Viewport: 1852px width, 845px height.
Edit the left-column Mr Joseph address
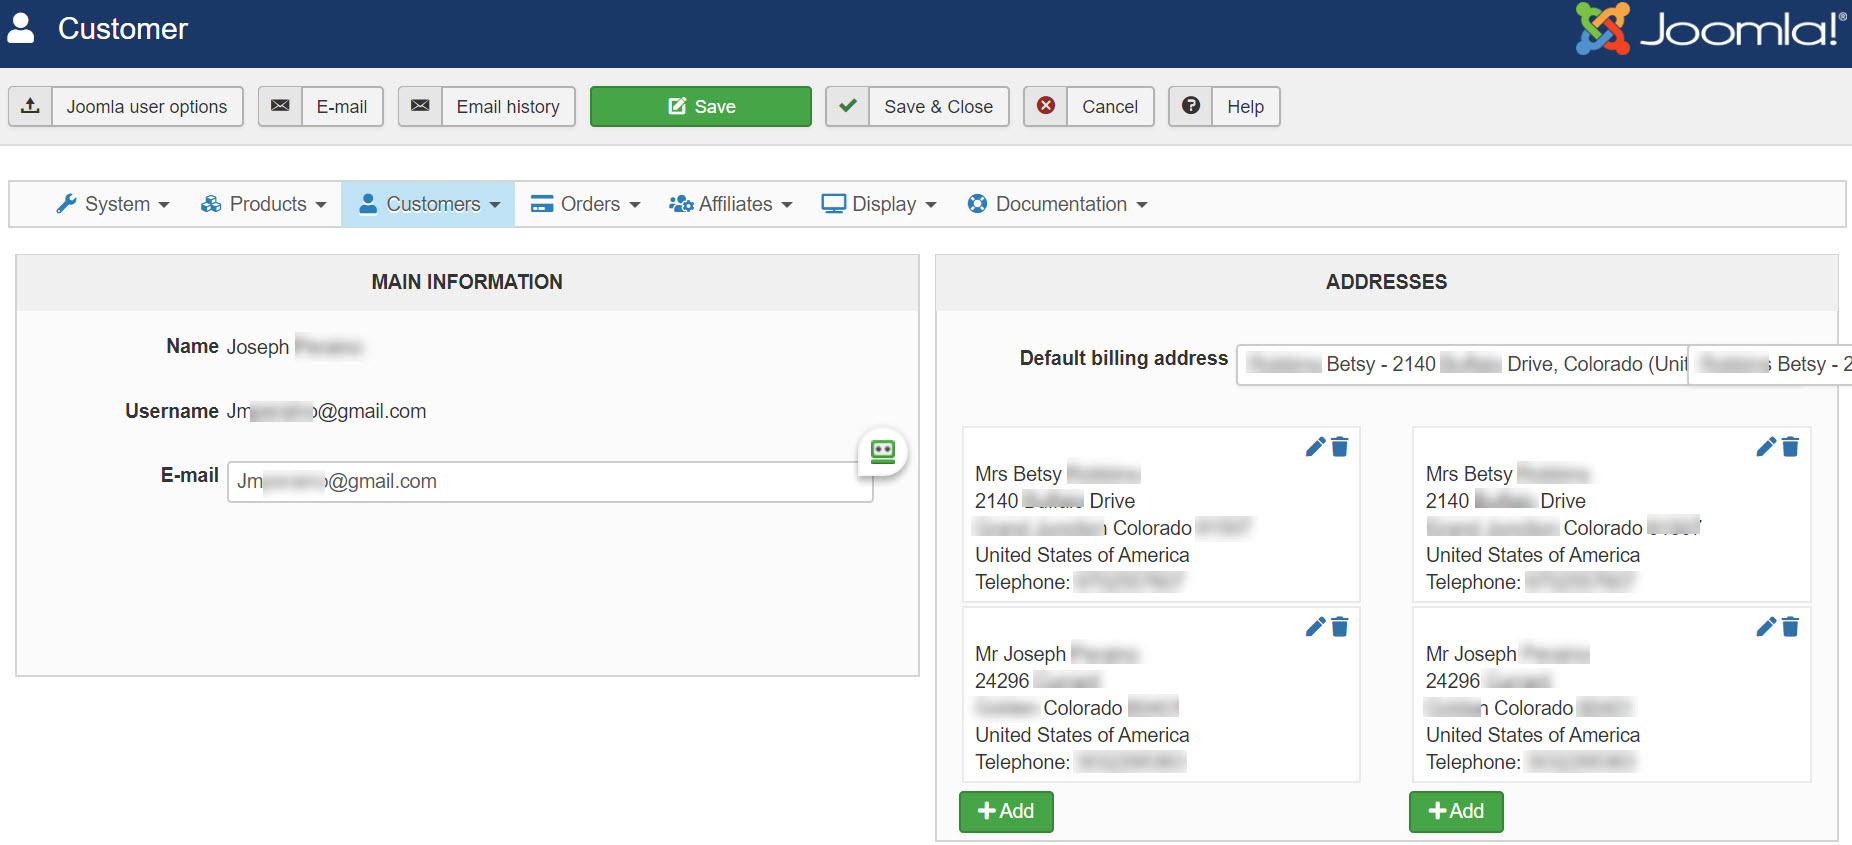1315,627
